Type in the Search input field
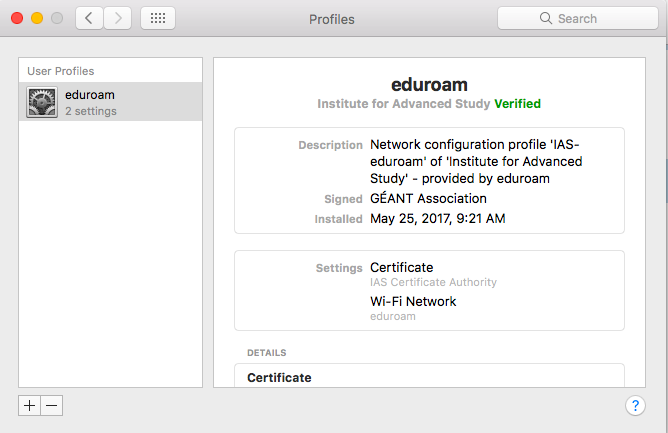 [x=590, y=18]
